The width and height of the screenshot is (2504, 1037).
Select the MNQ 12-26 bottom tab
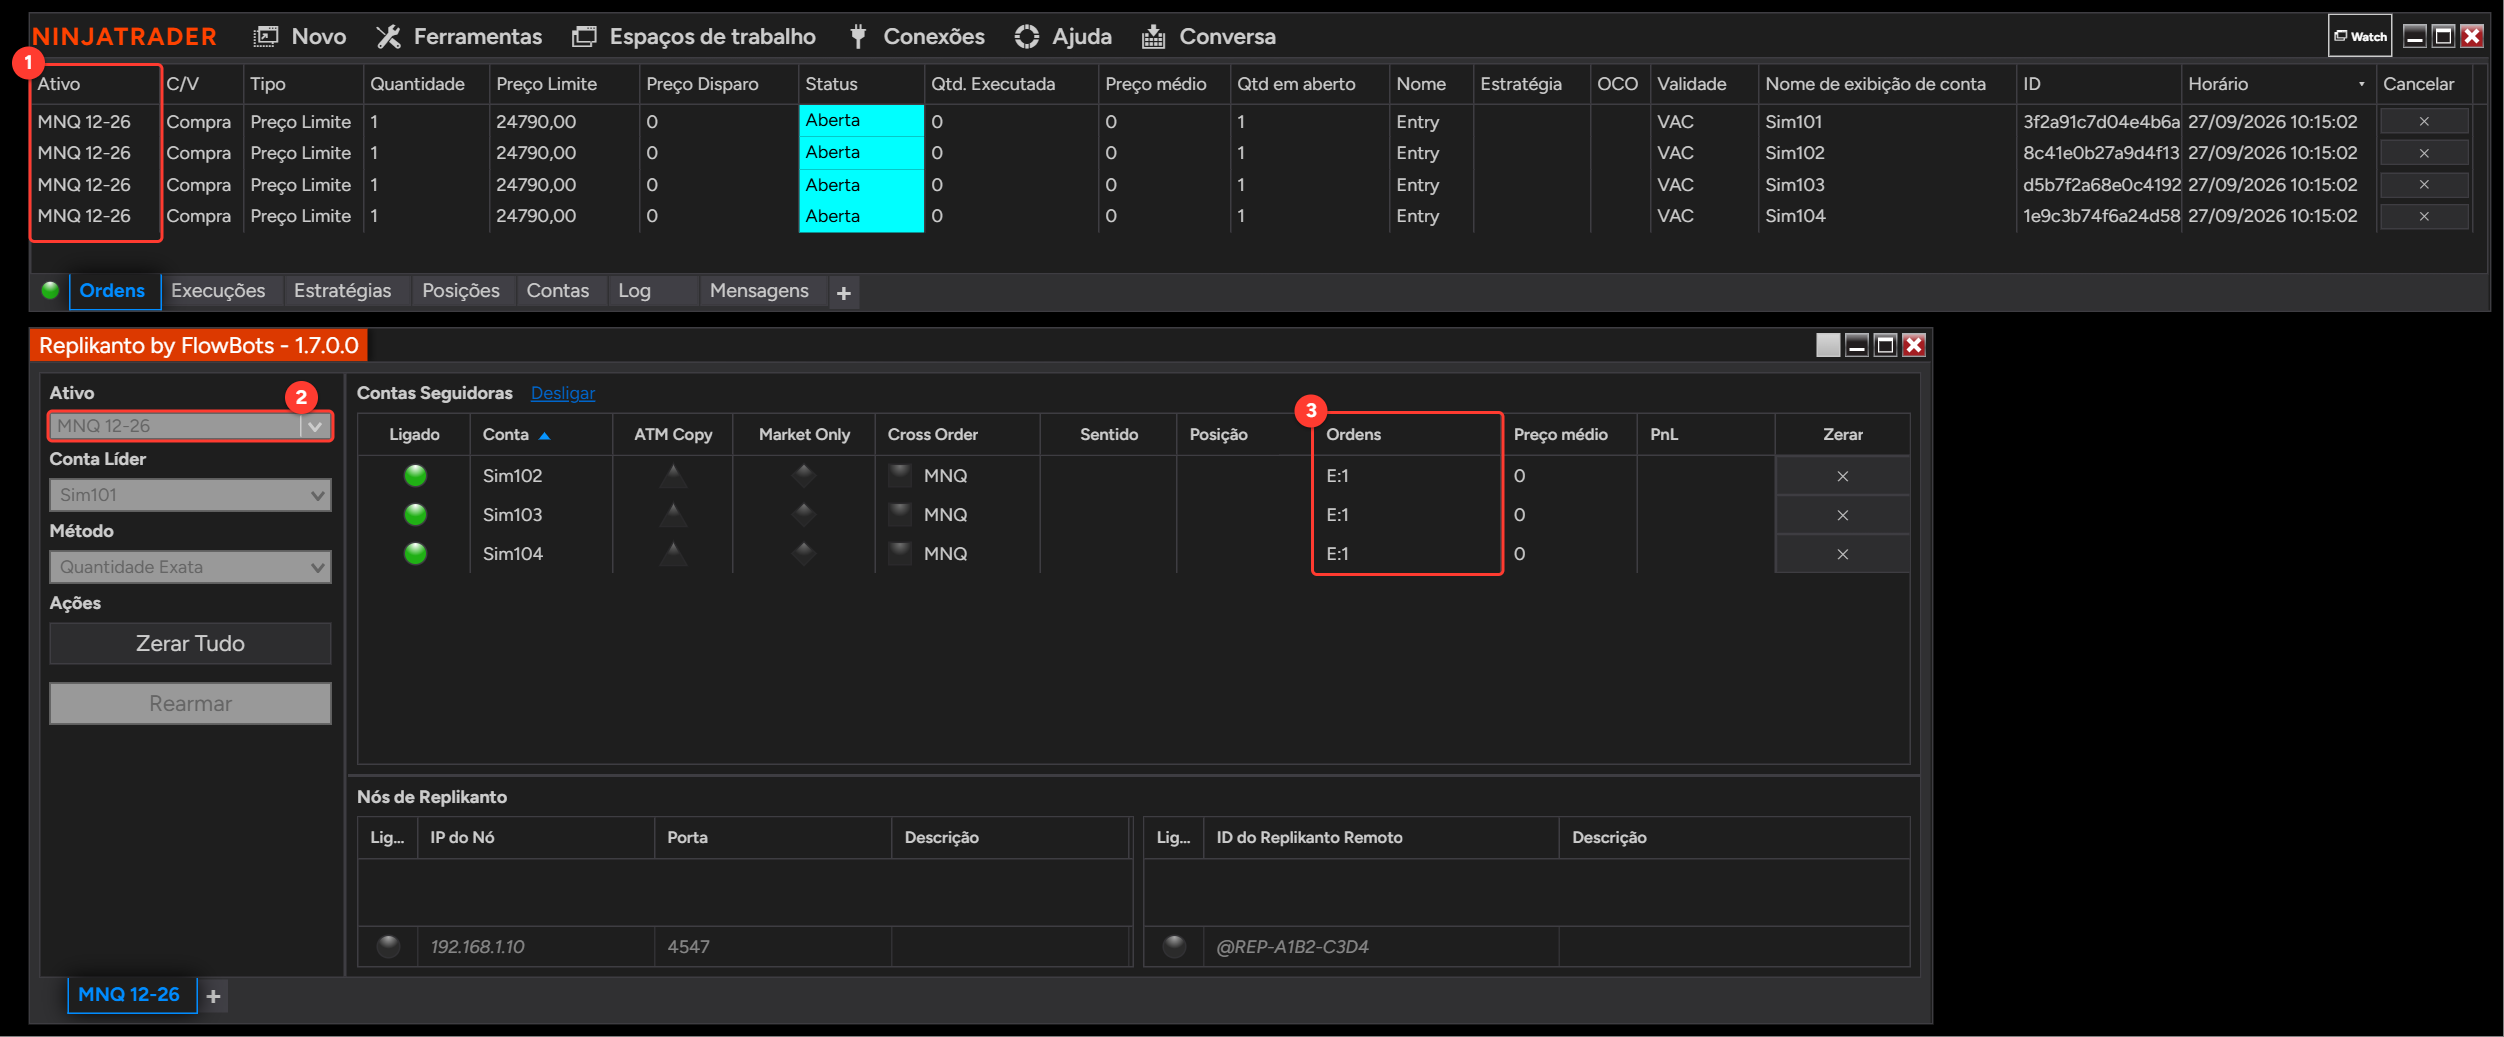tap(130, 995)
